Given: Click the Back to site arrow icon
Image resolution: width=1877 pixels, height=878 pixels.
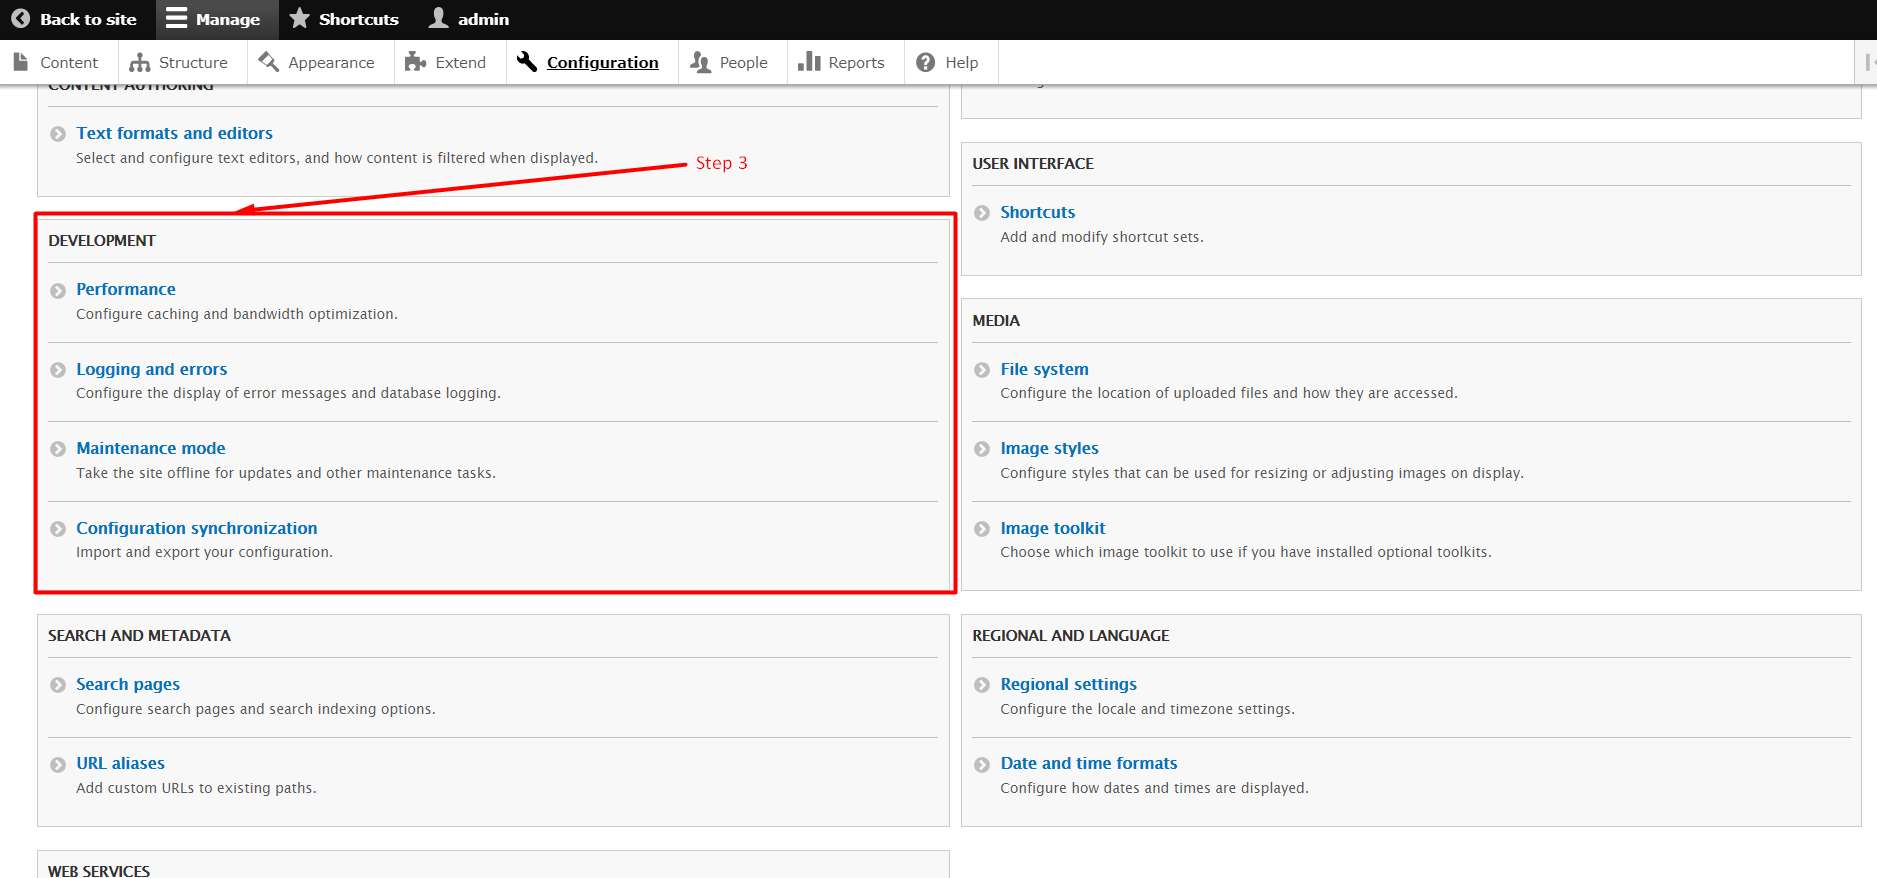Looking at the screenshot, I should point(20,19).
